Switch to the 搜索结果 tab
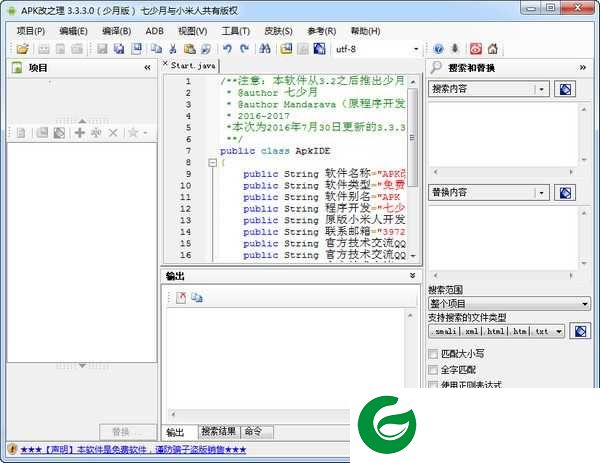Viewport: 600px width, 463px height. 218,432
